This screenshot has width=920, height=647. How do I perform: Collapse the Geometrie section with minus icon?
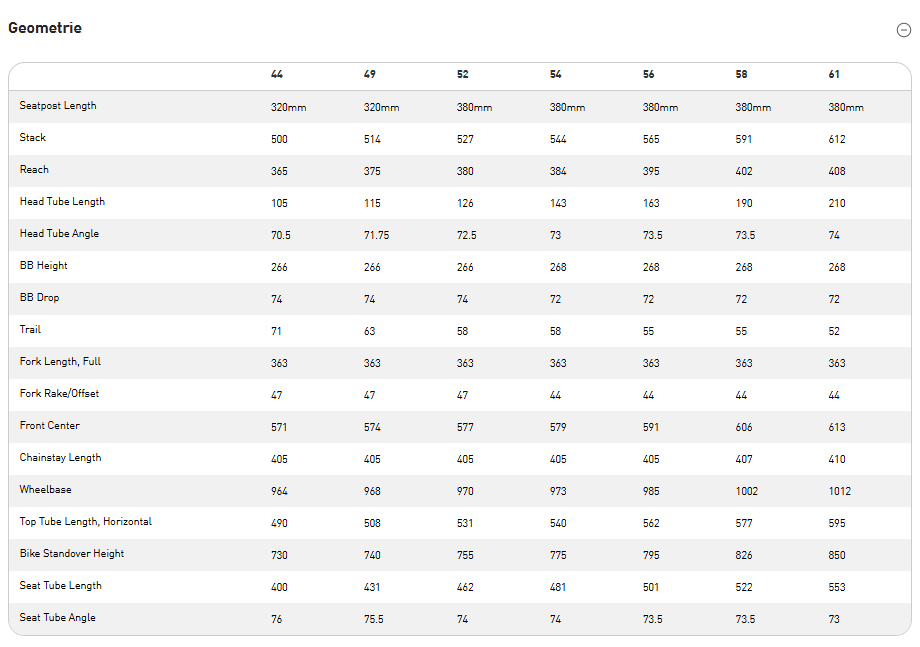click(x=904, y=30)
